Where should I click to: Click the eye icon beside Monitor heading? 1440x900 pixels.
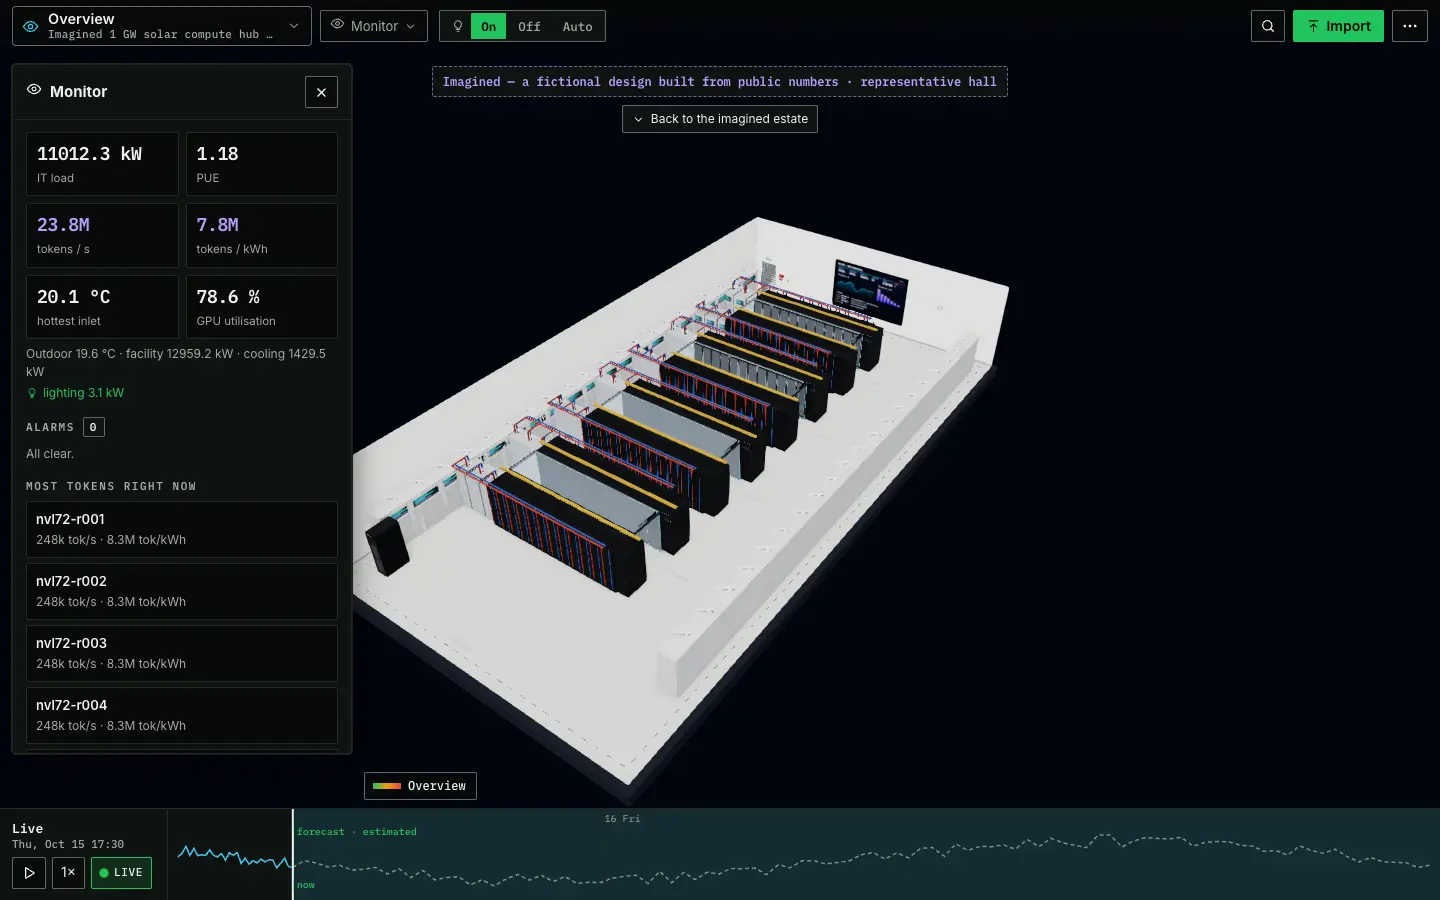tap(34, 90)
